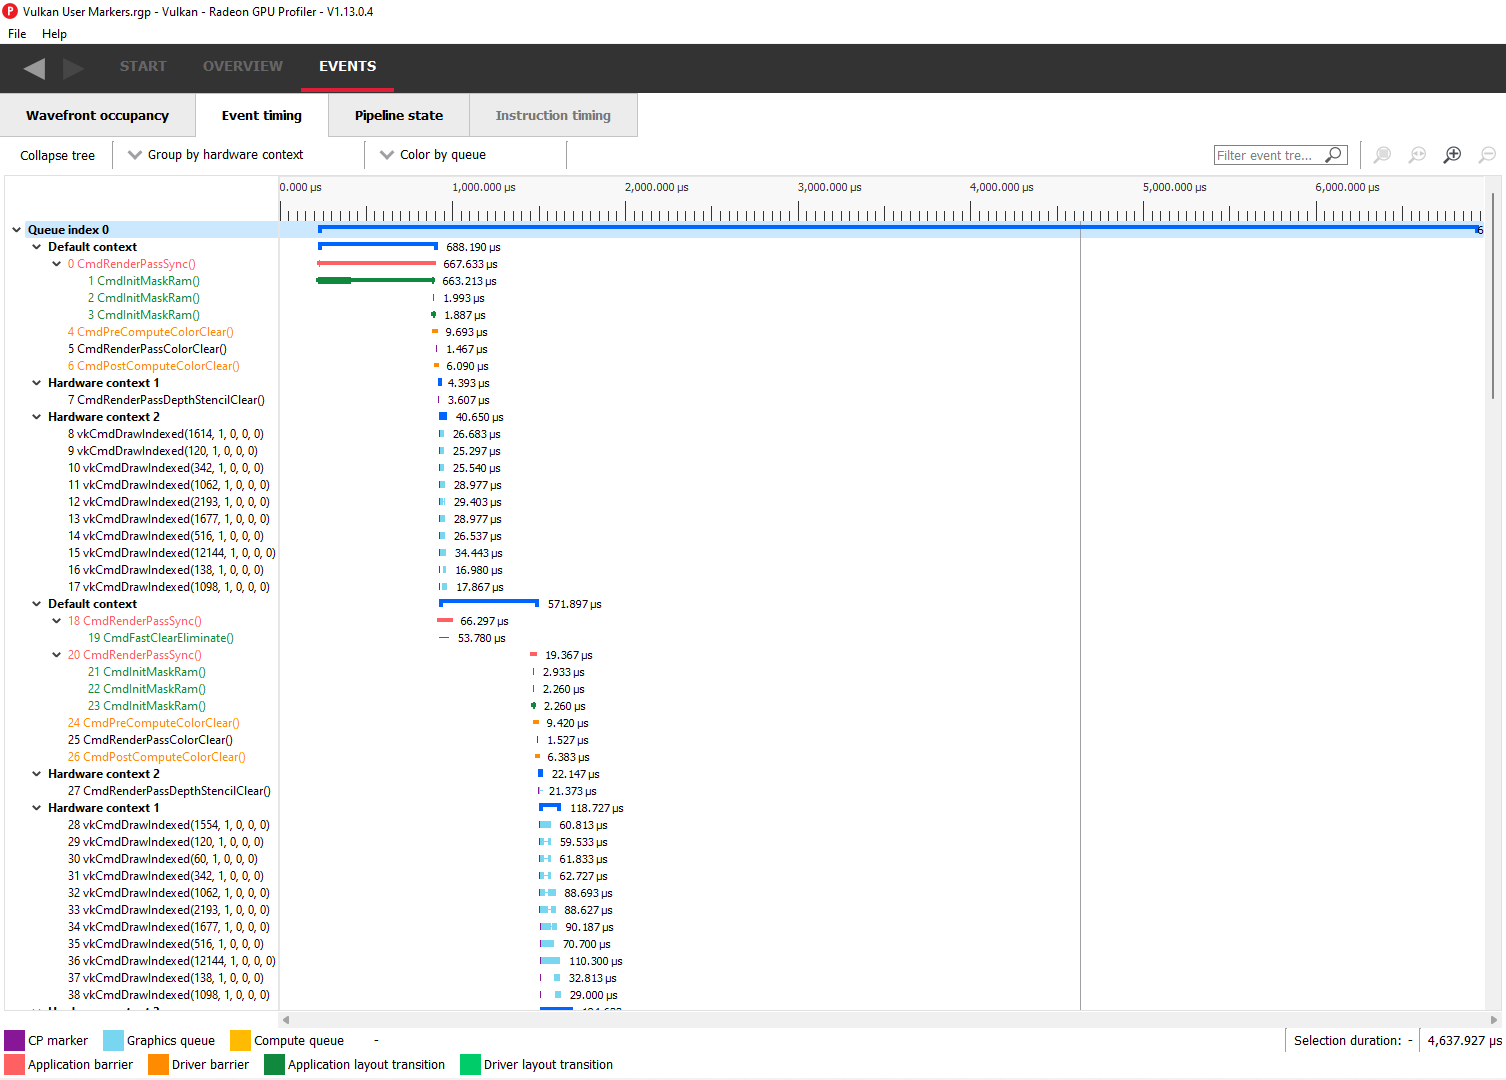Click the Filter event tree input field

(1267, 155)
